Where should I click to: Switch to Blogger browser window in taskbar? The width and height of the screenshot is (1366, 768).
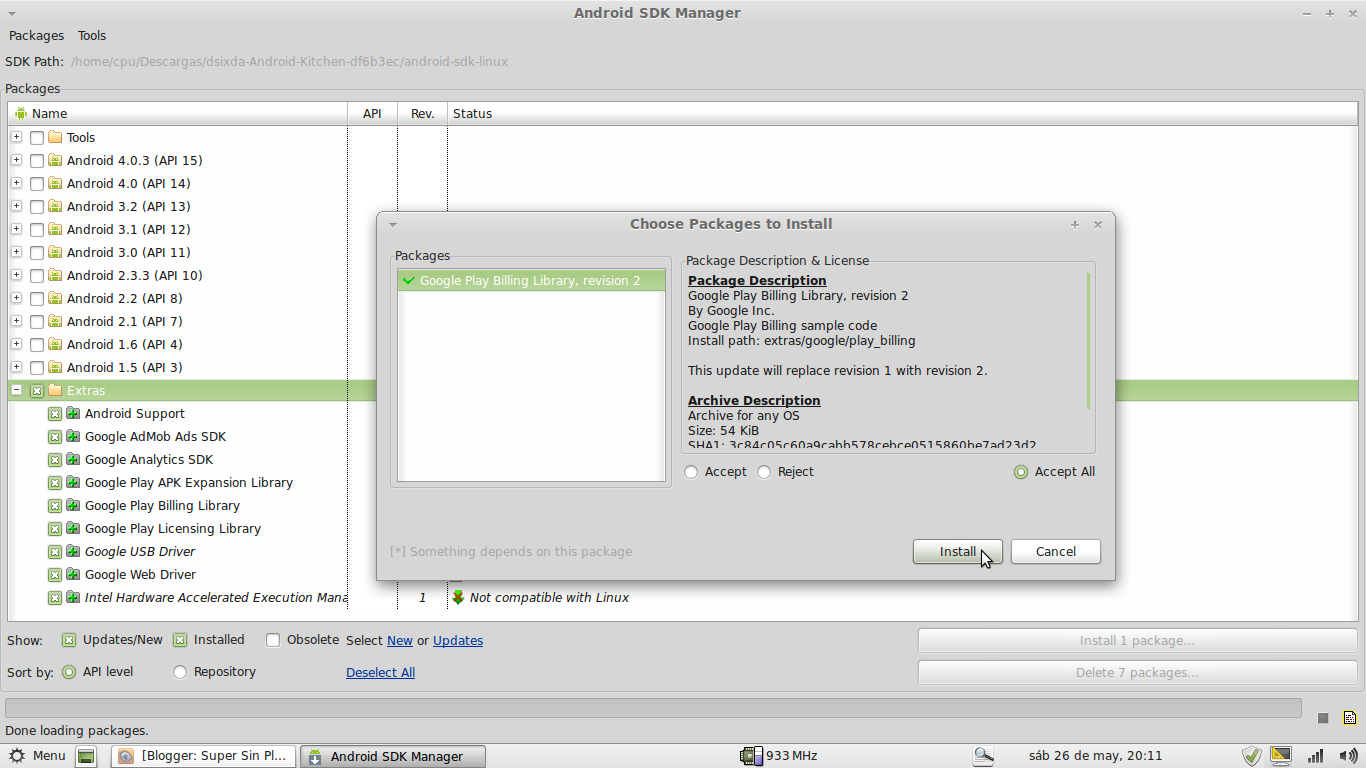click(x=204, y=756)
